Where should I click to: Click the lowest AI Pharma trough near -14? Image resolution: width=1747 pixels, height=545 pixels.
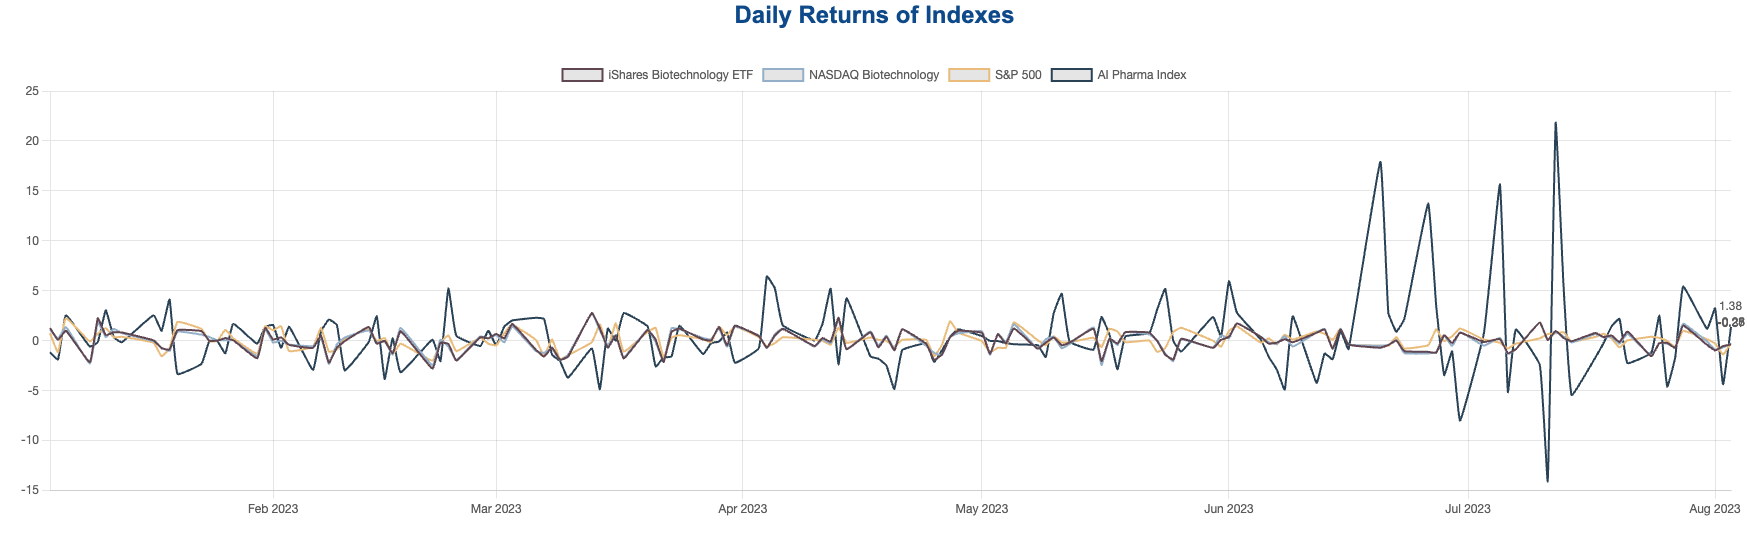[x=1547, y=481]
